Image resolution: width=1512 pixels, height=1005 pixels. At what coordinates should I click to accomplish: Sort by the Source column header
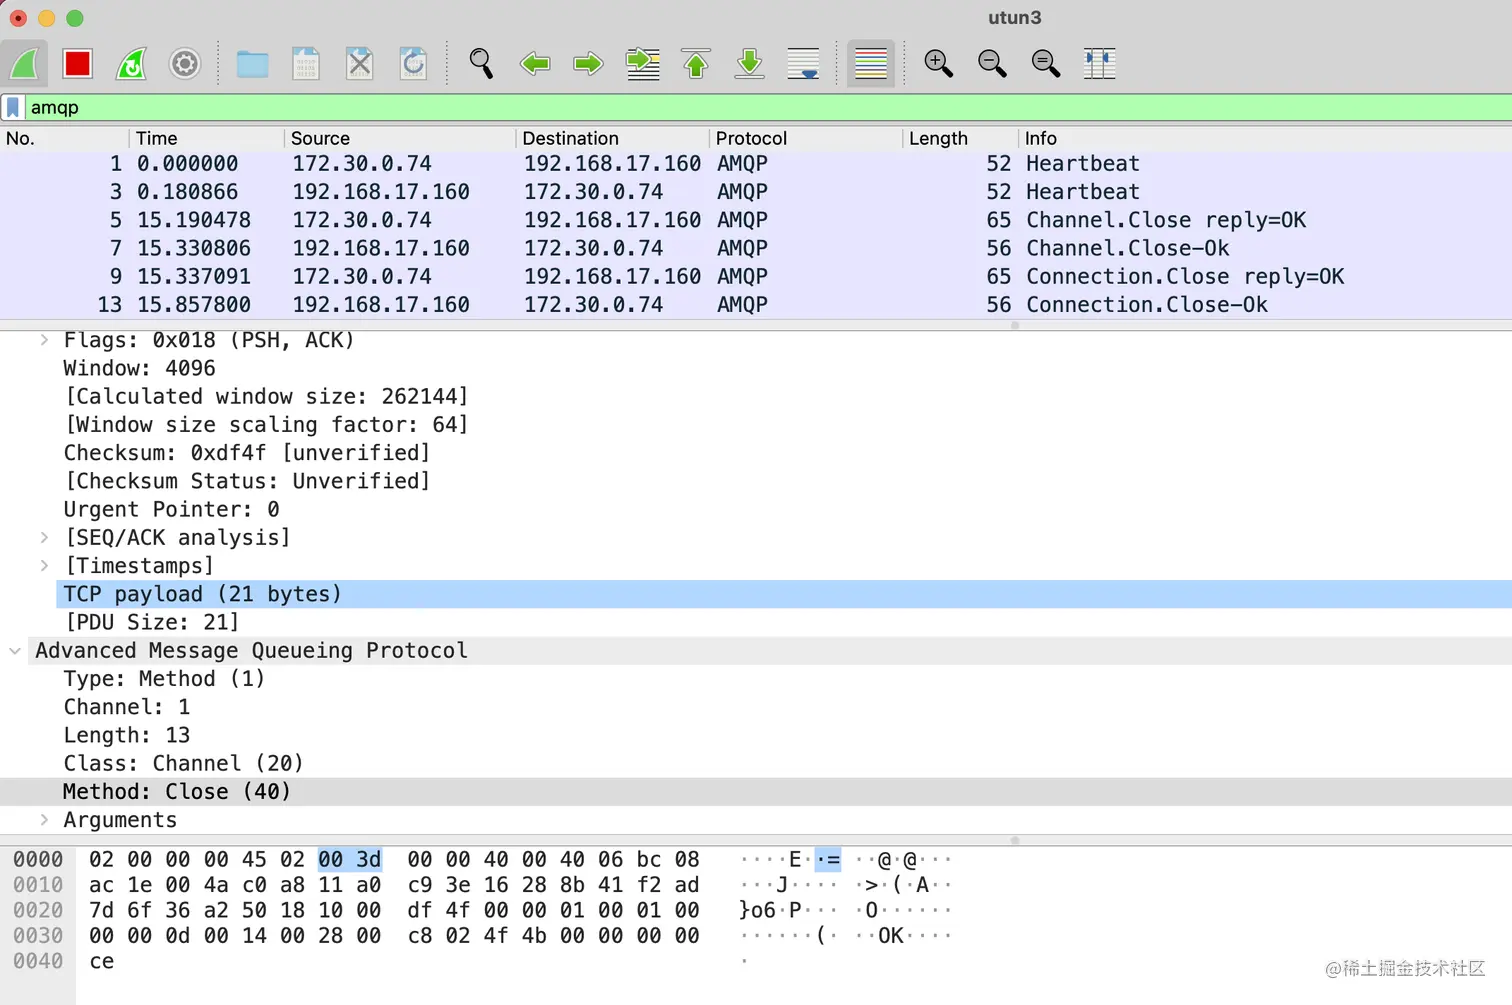pos(400,138)
